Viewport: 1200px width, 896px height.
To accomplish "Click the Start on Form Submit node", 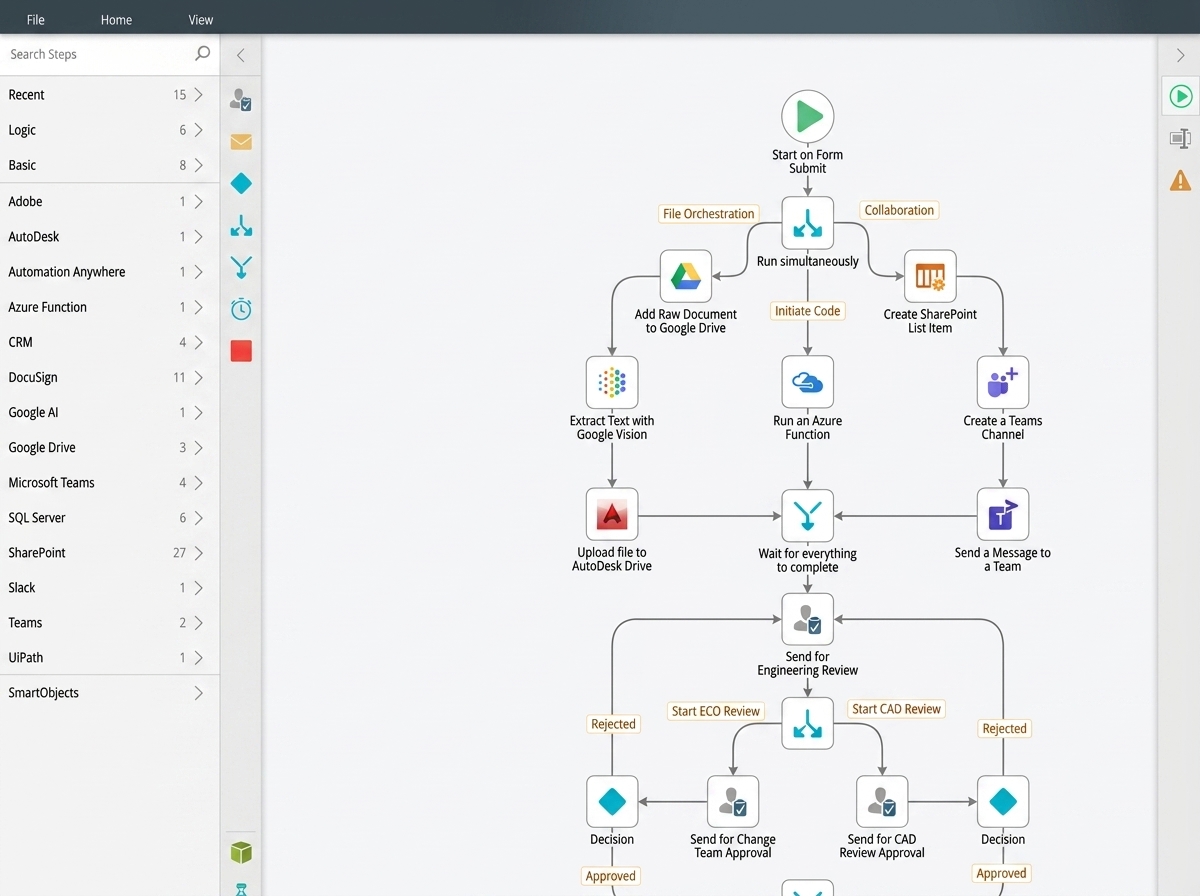I will [808, 116].
